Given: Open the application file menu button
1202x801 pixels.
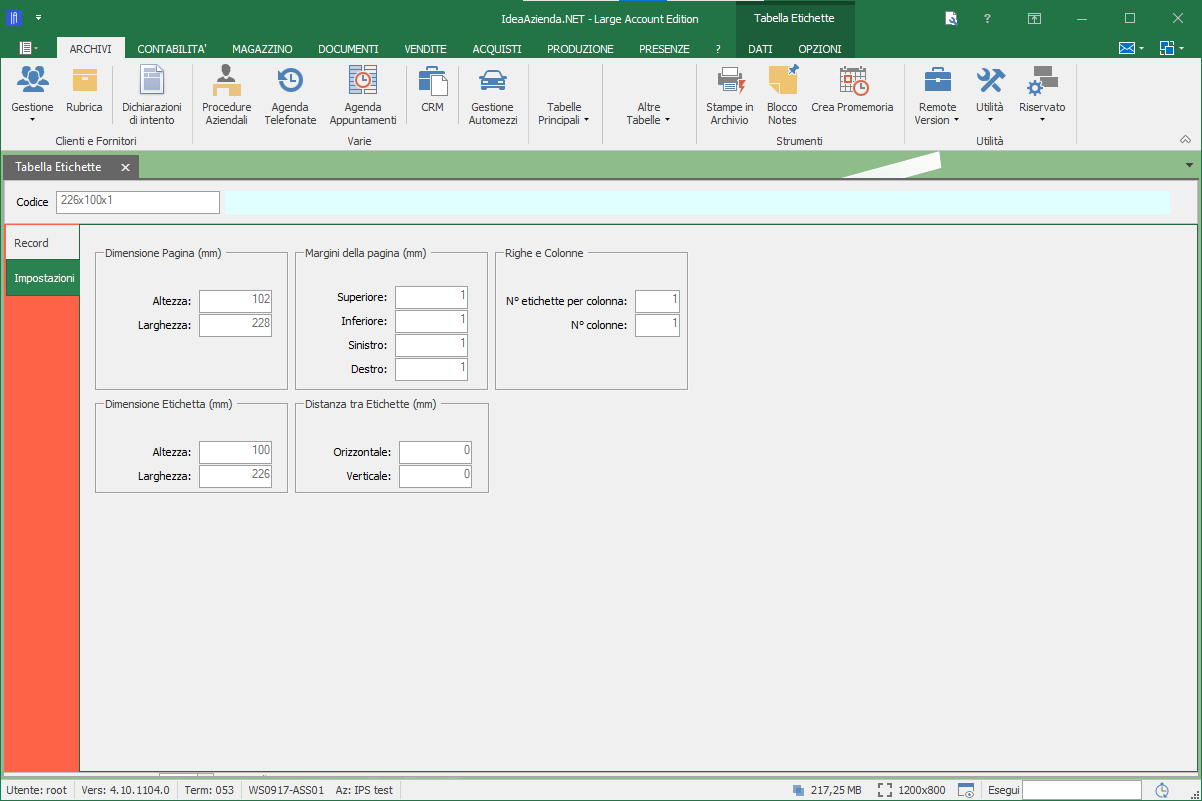Looking at the screenshot, I should coord(29,48).
